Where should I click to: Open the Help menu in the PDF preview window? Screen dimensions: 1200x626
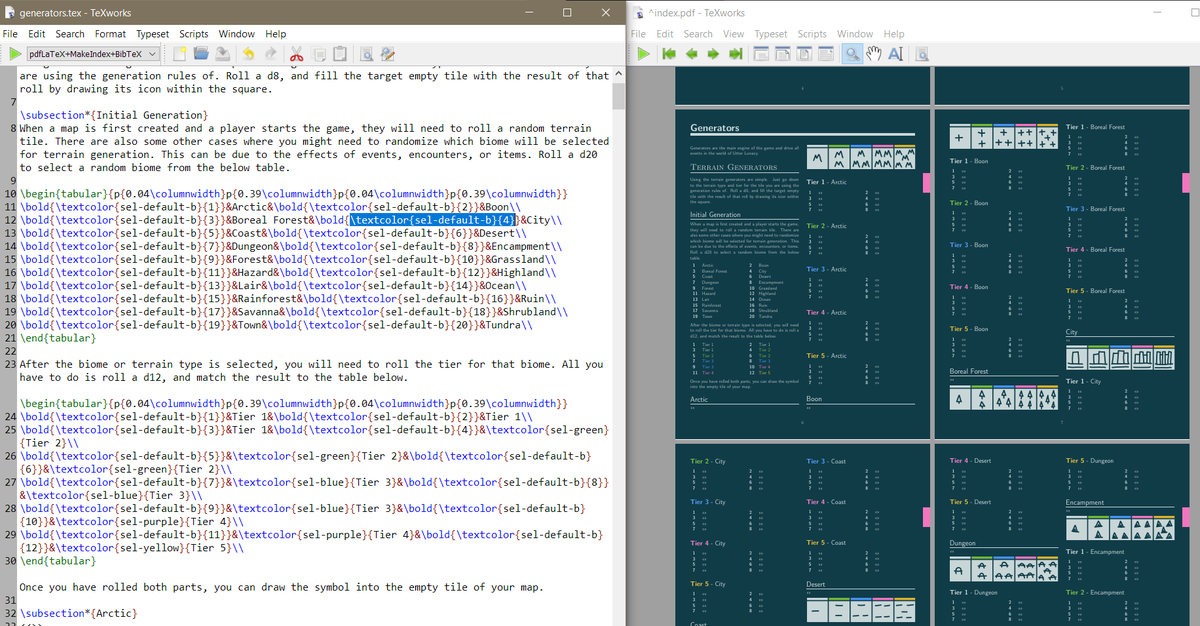click(893, 34)
